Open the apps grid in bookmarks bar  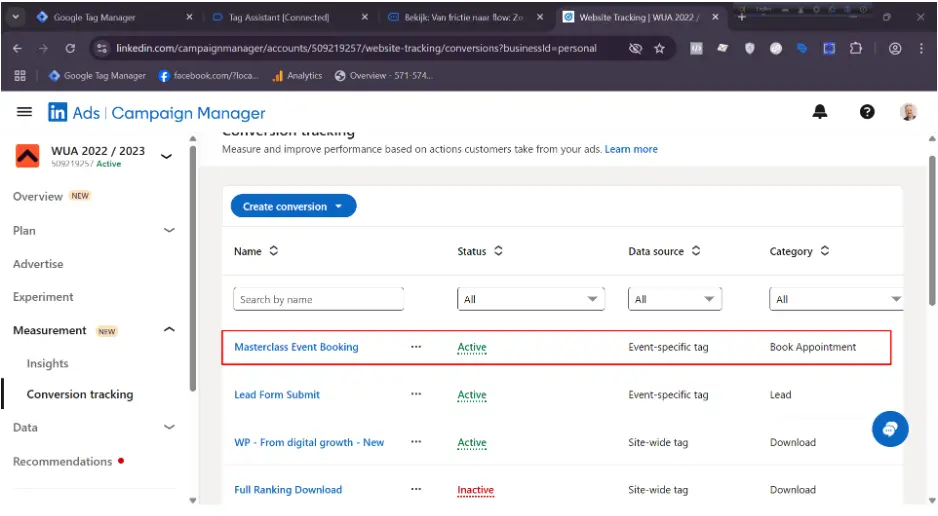(20, 75)
